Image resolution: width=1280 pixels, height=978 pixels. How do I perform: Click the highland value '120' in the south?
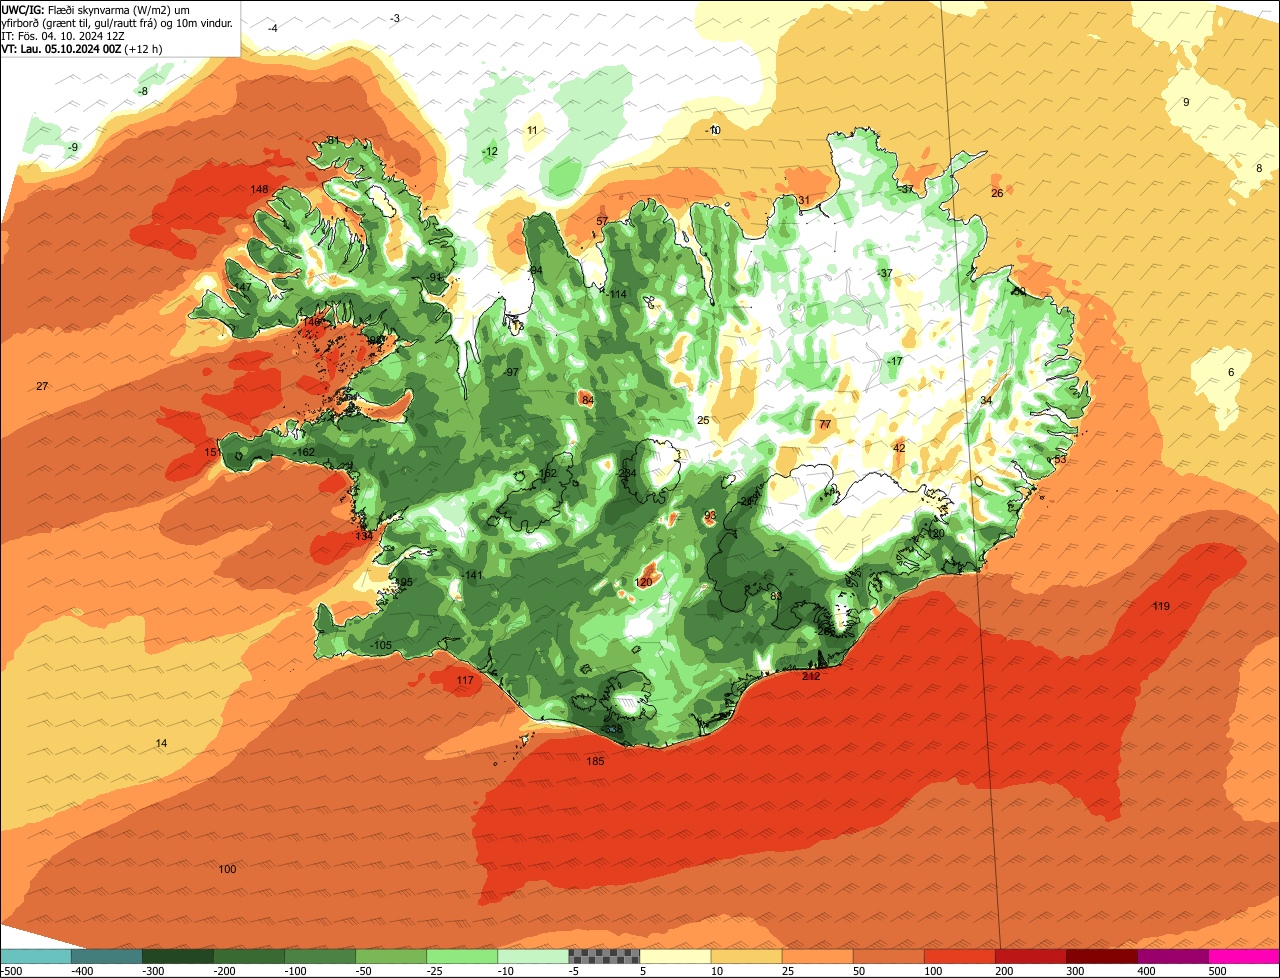tap(644, 583)
